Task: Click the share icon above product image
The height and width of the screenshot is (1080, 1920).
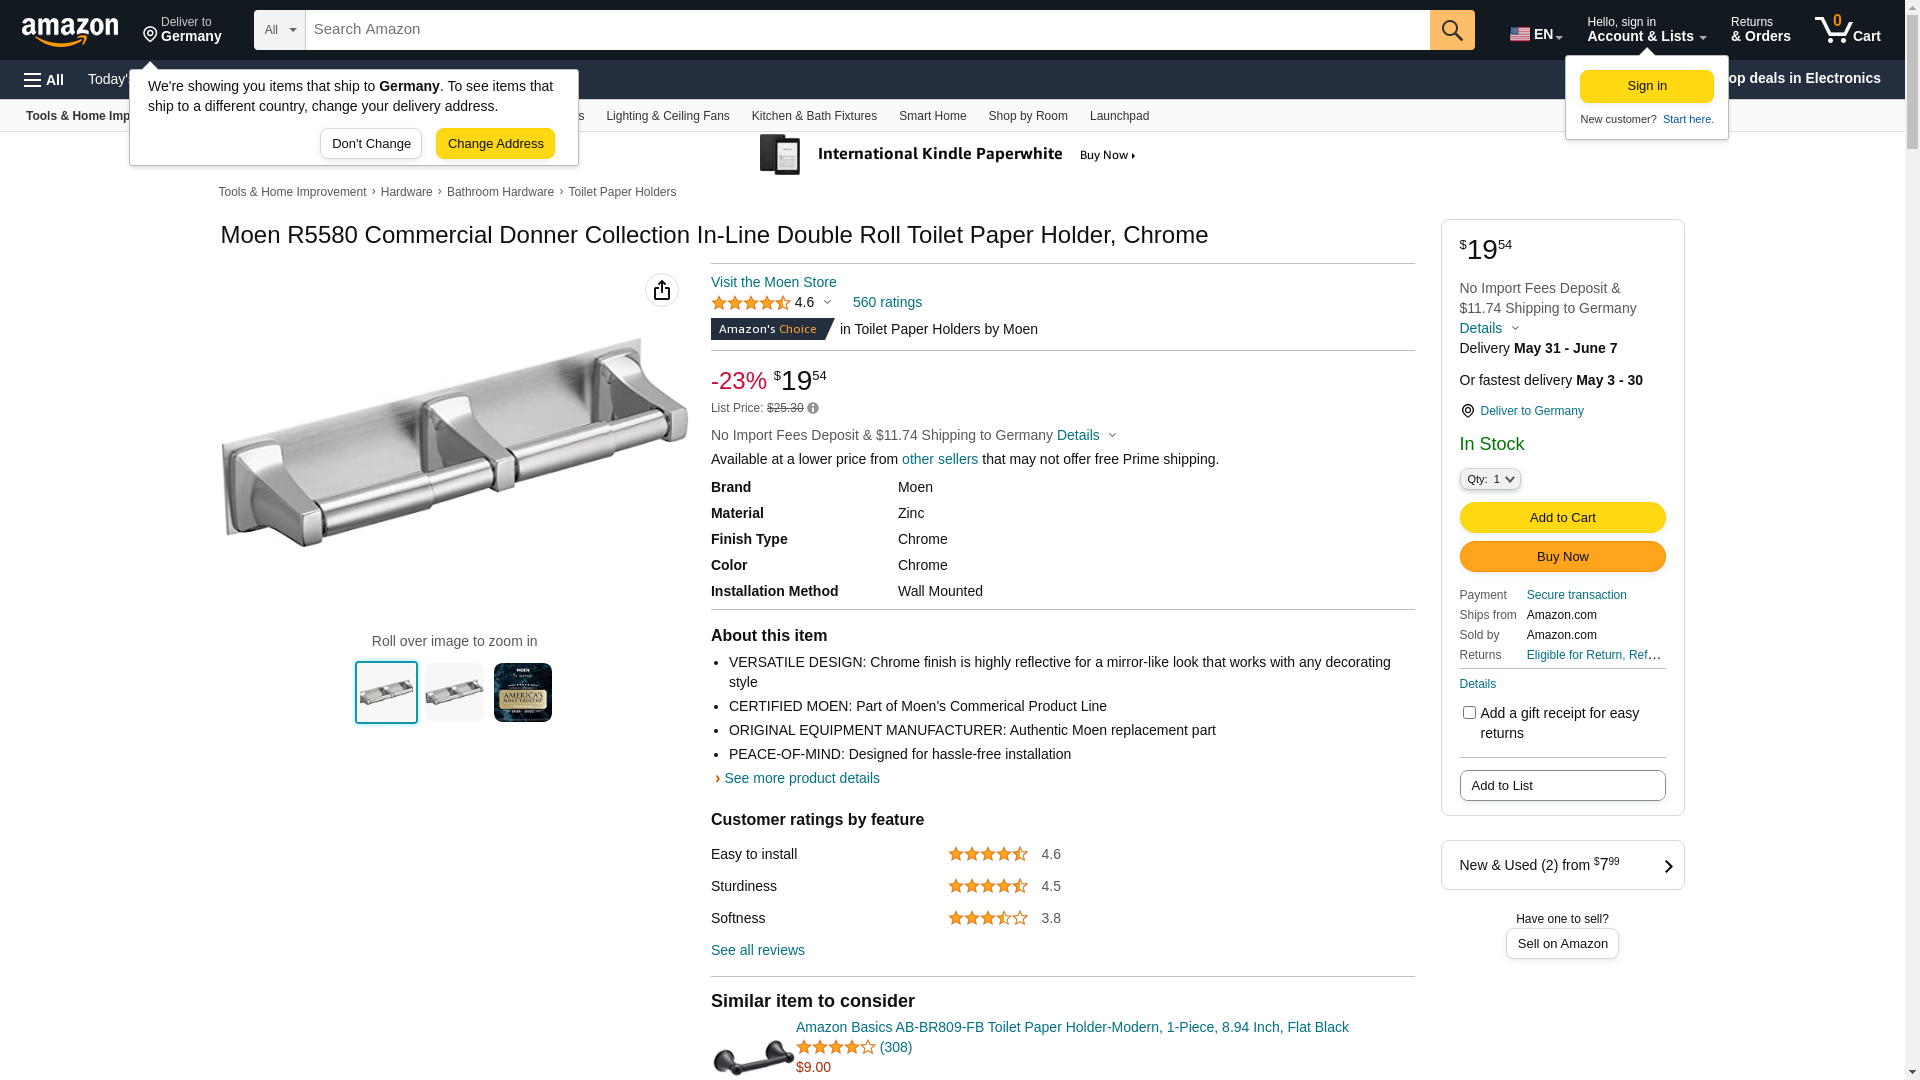Action: [x=662, y=290]
